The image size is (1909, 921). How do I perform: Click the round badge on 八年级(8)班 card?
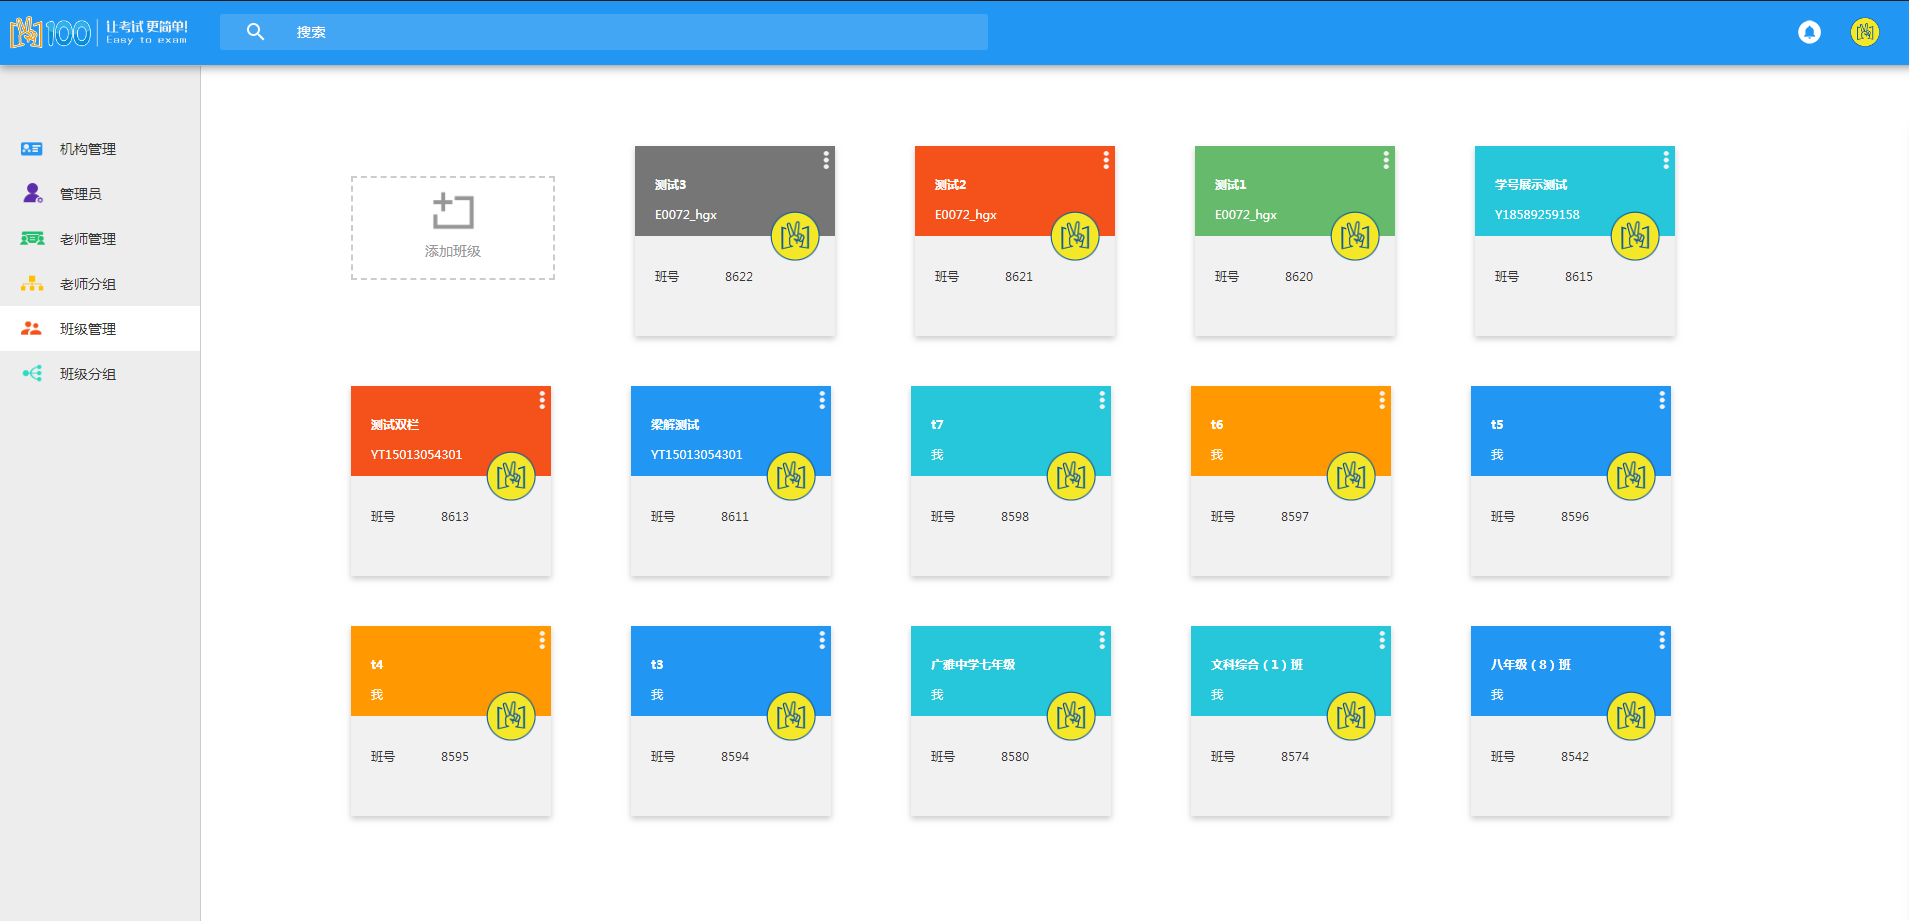1631,716
